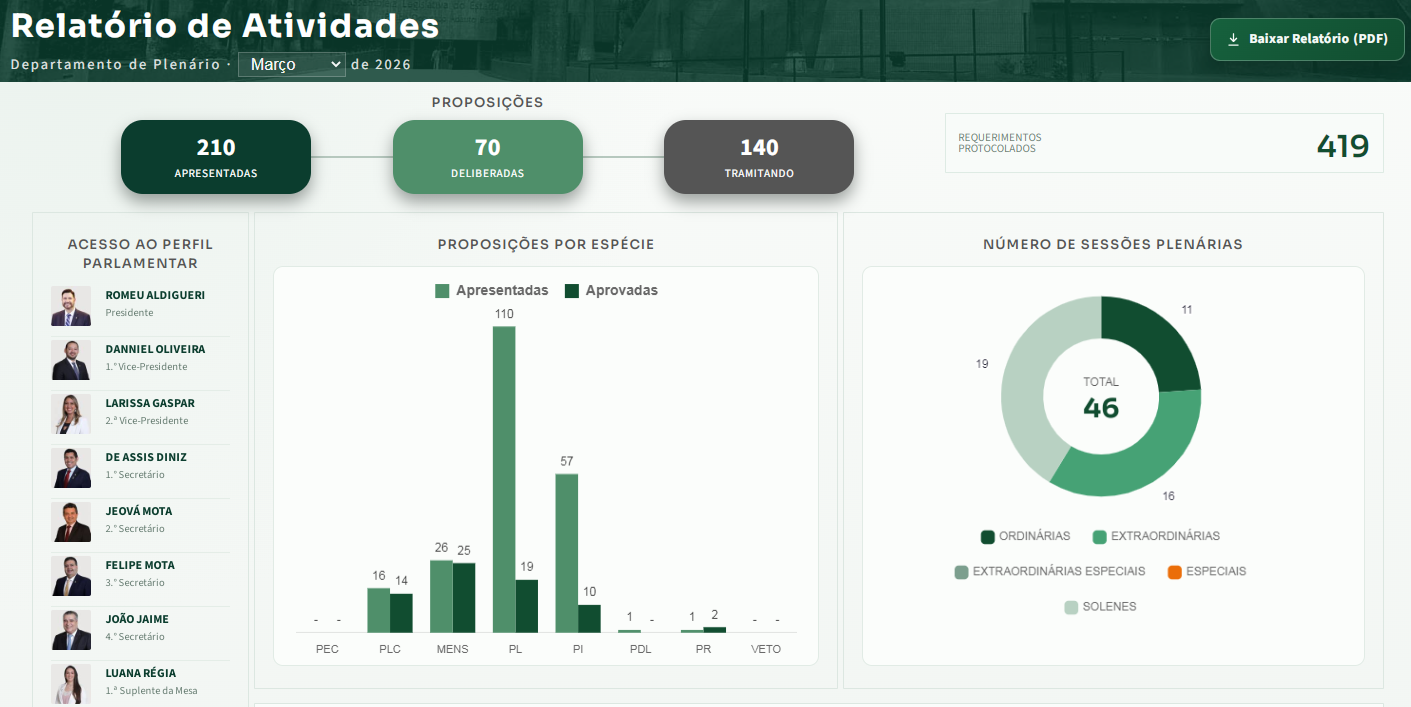Viewport: 1411px width, 707px height.
Task: Toggle the Aprovadas legend series
Action: pyautogui.click(x=611, y=291)
